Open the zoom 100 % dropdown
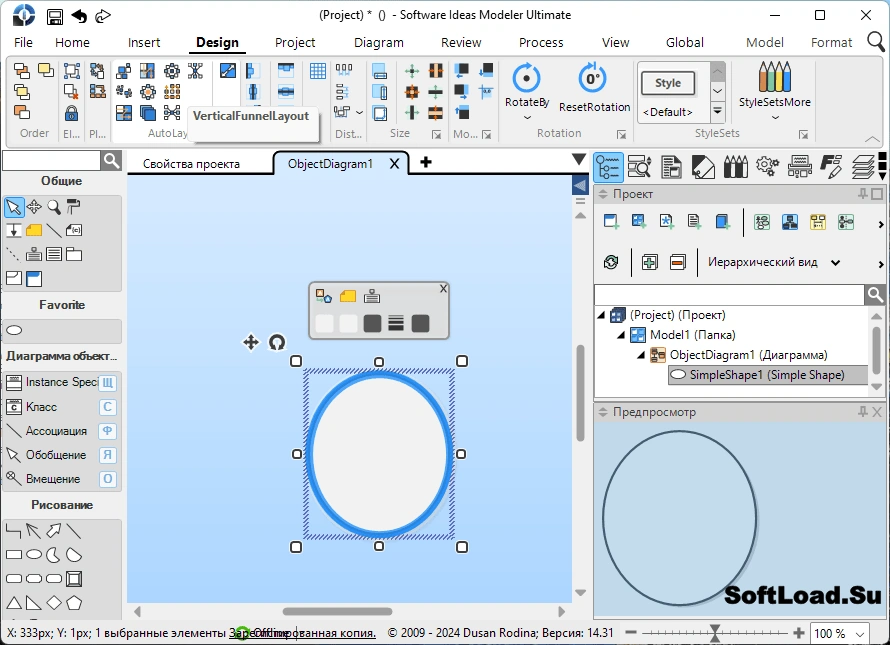890x645 pixels. pos(860,634)
